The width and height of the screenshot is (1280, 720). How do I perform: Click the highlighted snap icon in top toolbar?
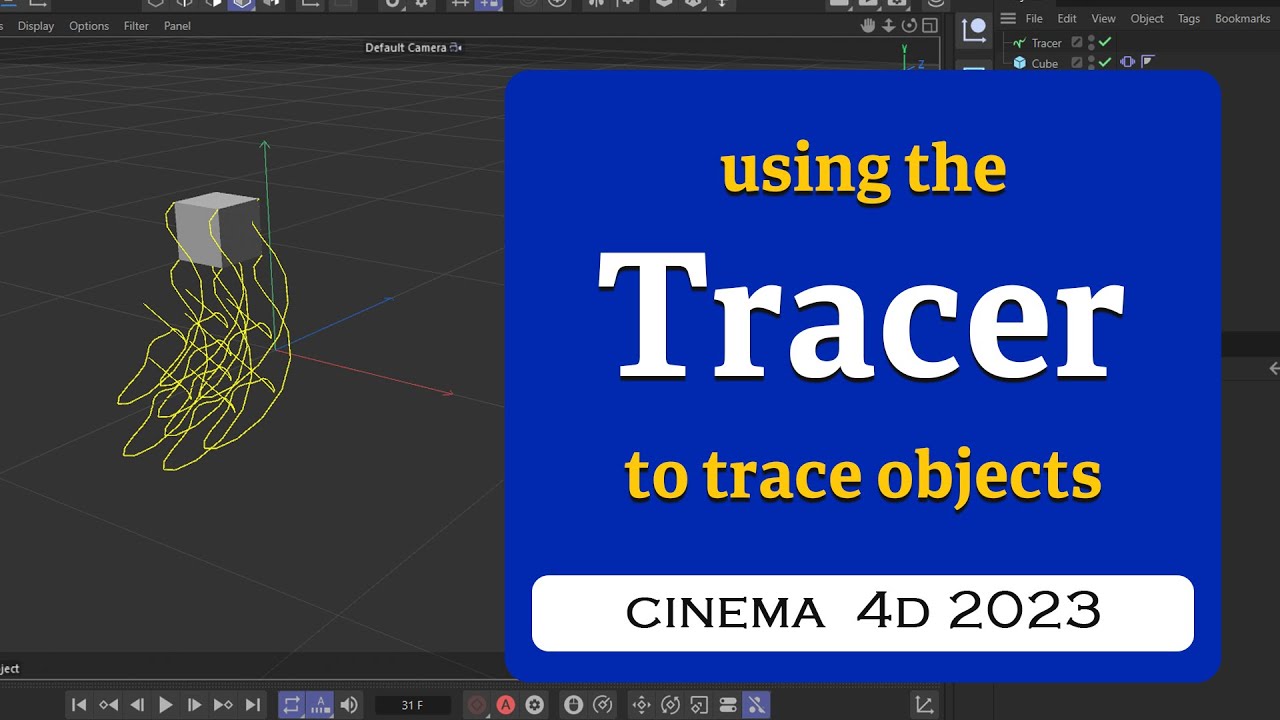click(x=489, y=3)
